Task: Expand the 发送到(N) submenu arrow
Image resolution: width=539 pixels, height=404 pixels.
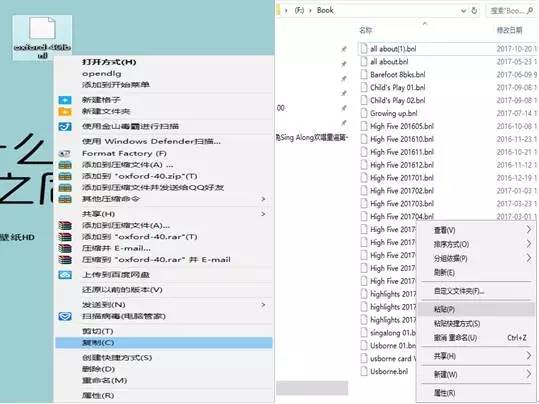Action: click(x=263, y=305)
